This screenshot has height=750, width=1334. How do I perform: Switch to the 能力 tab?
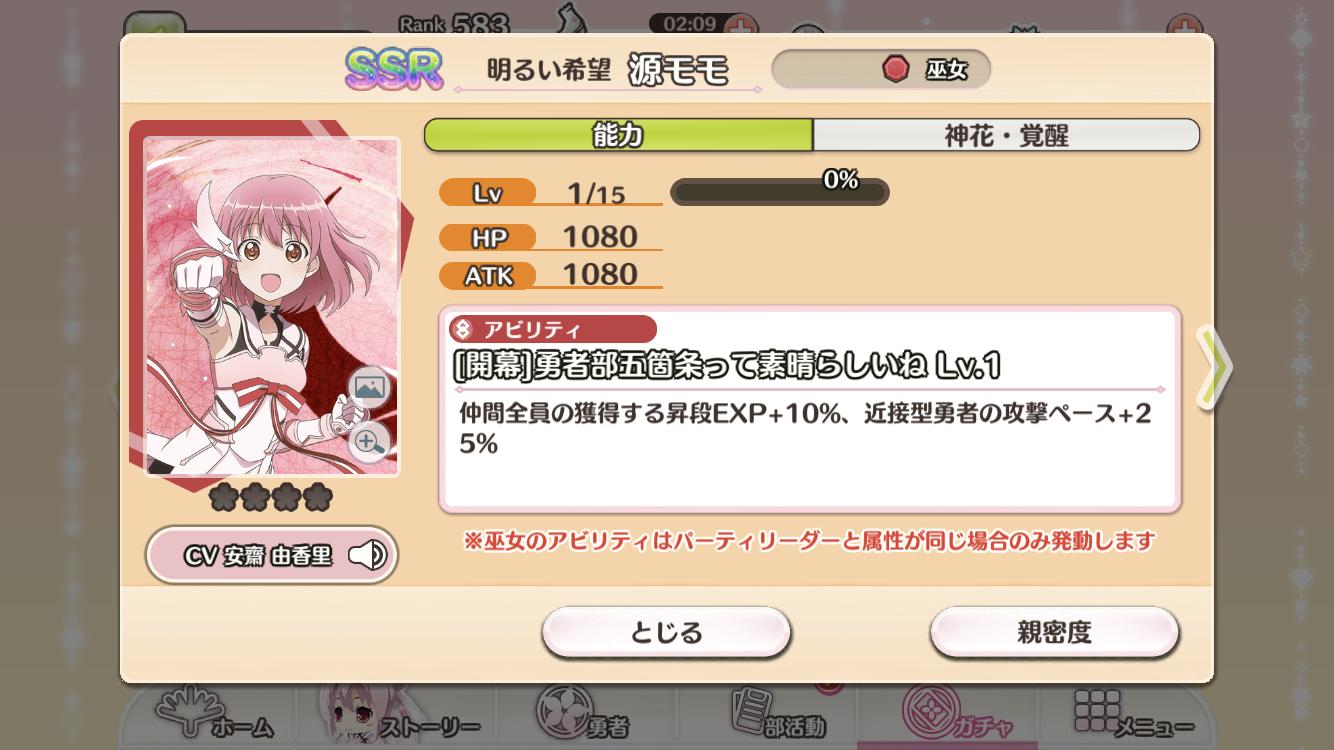(x=618, y=135)
